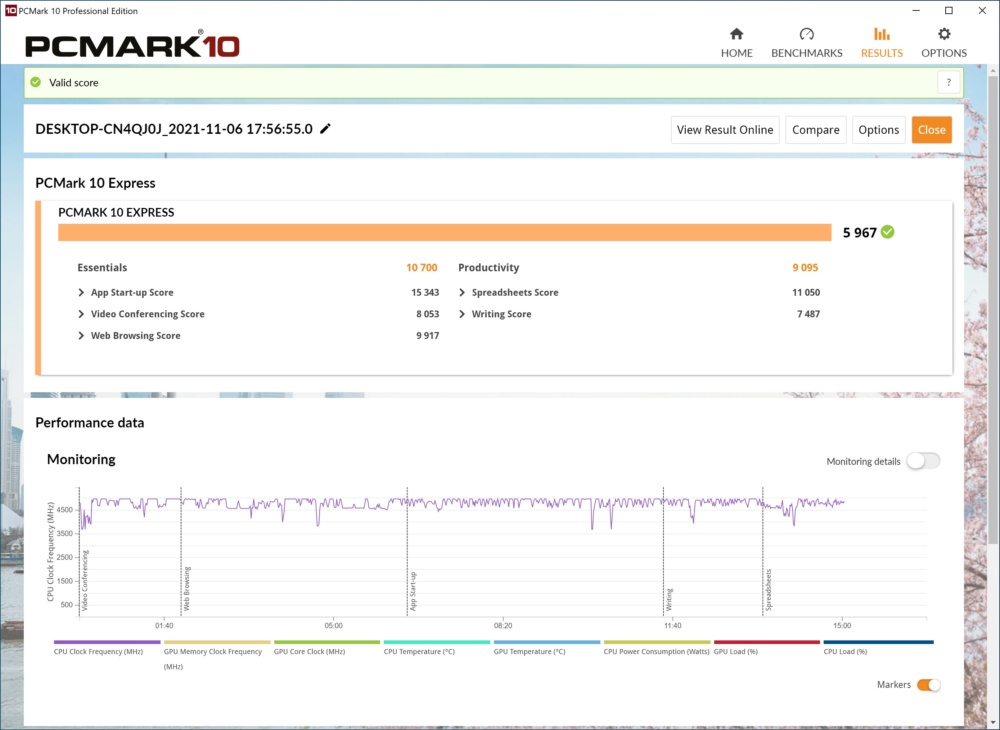The image size is (1000, 730).
Task: Toggle the CPU Clock Frequency legend swatch
Action: [107, 642]
